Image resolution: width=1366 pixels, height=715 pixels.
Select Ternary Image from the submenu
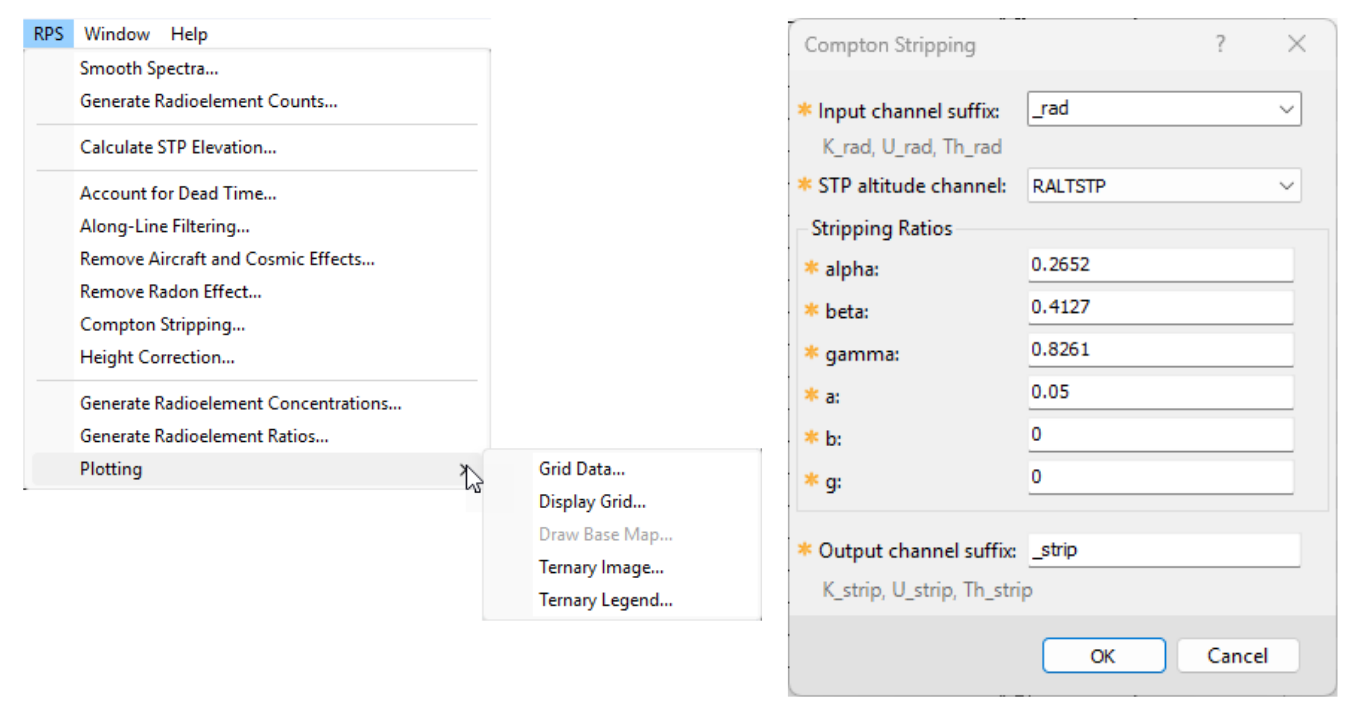[x=601, y=567]
